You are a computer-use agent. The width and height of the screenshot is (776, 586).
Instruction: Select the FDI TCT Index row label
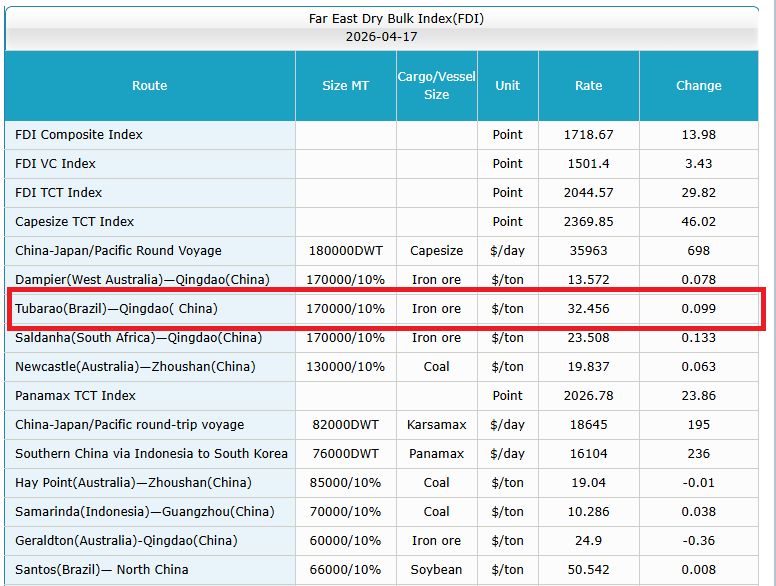(58, 193)
